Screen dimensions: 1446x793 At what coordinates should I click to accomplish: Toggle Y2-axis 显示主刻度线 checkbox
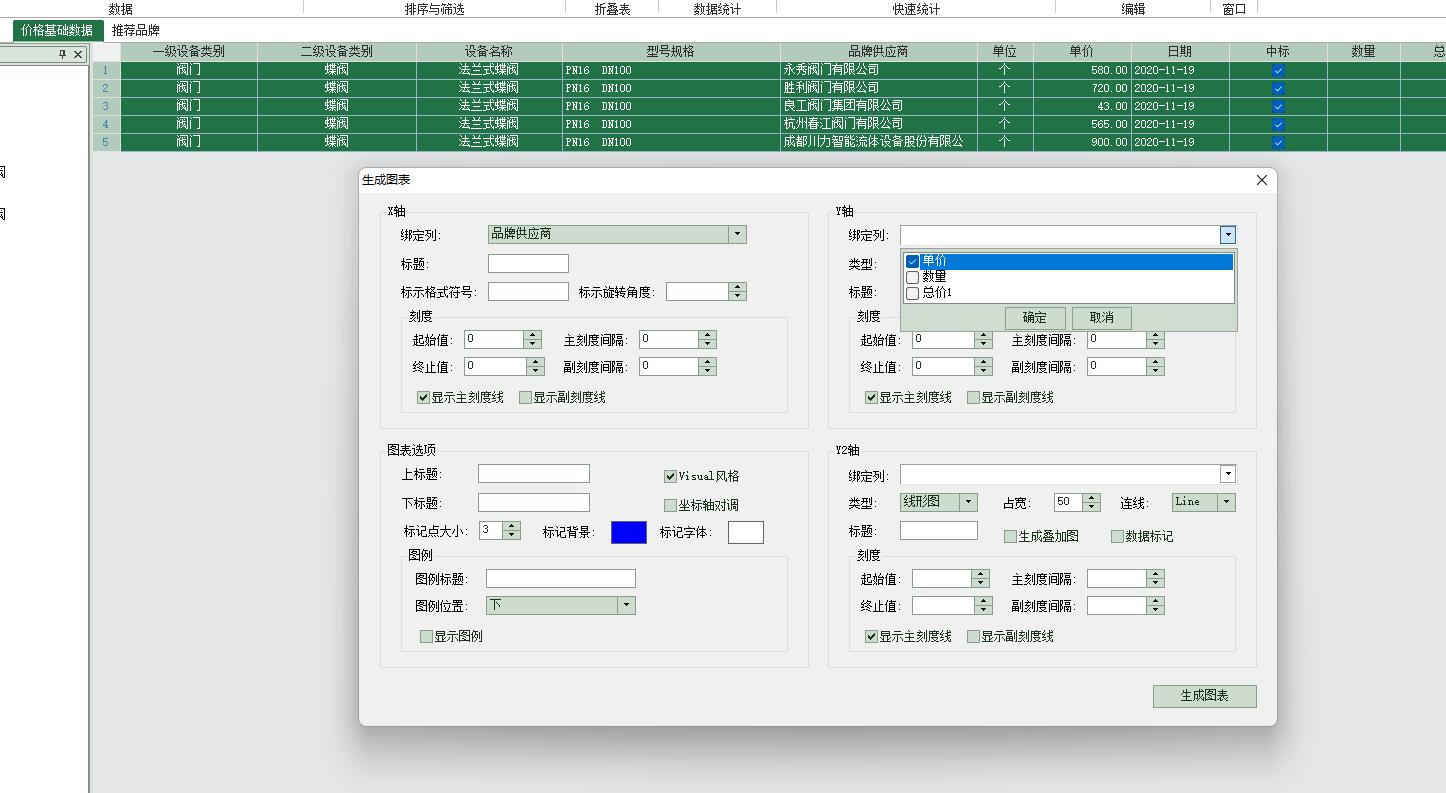(x=871, y=637)
